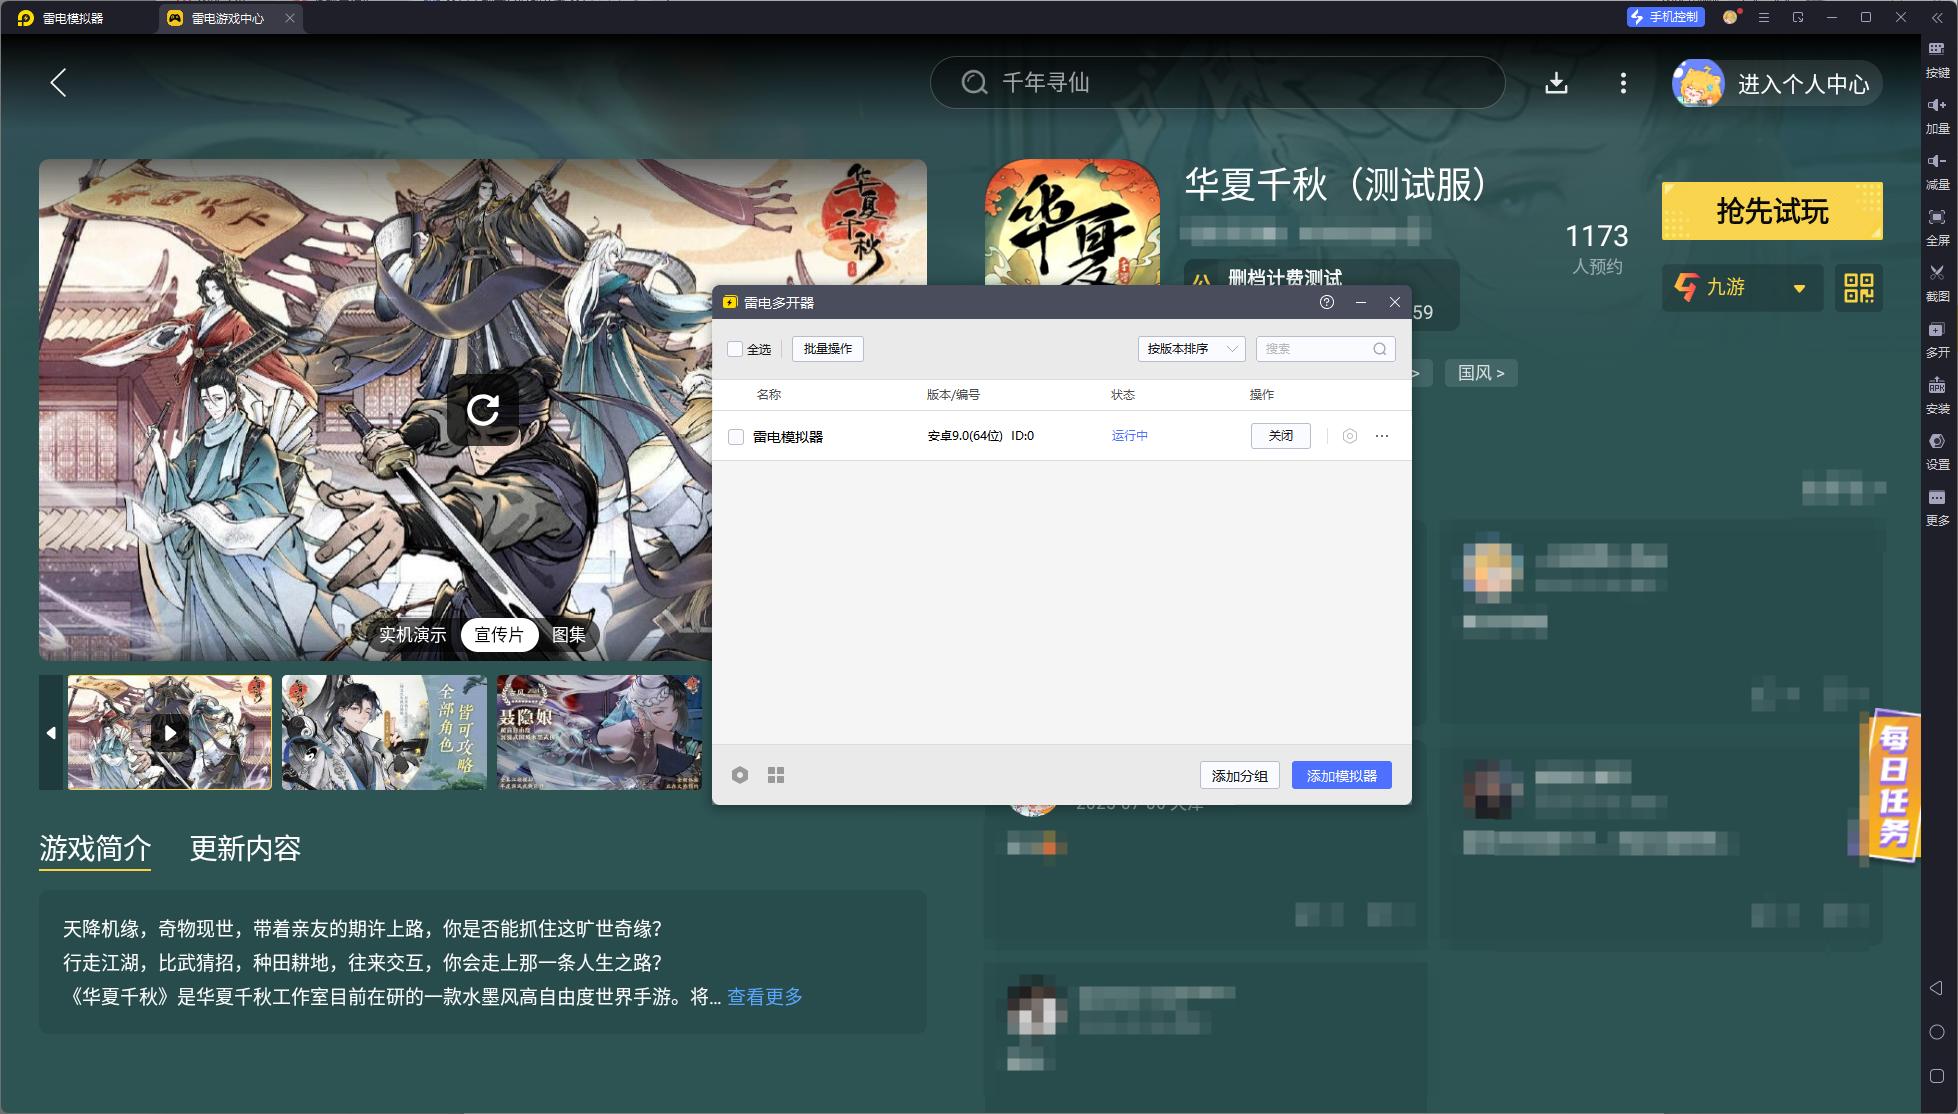Click the 添加模拟器 button
The height and width of the screenshot is (1114, 1958).
[x=1342, y=776]
